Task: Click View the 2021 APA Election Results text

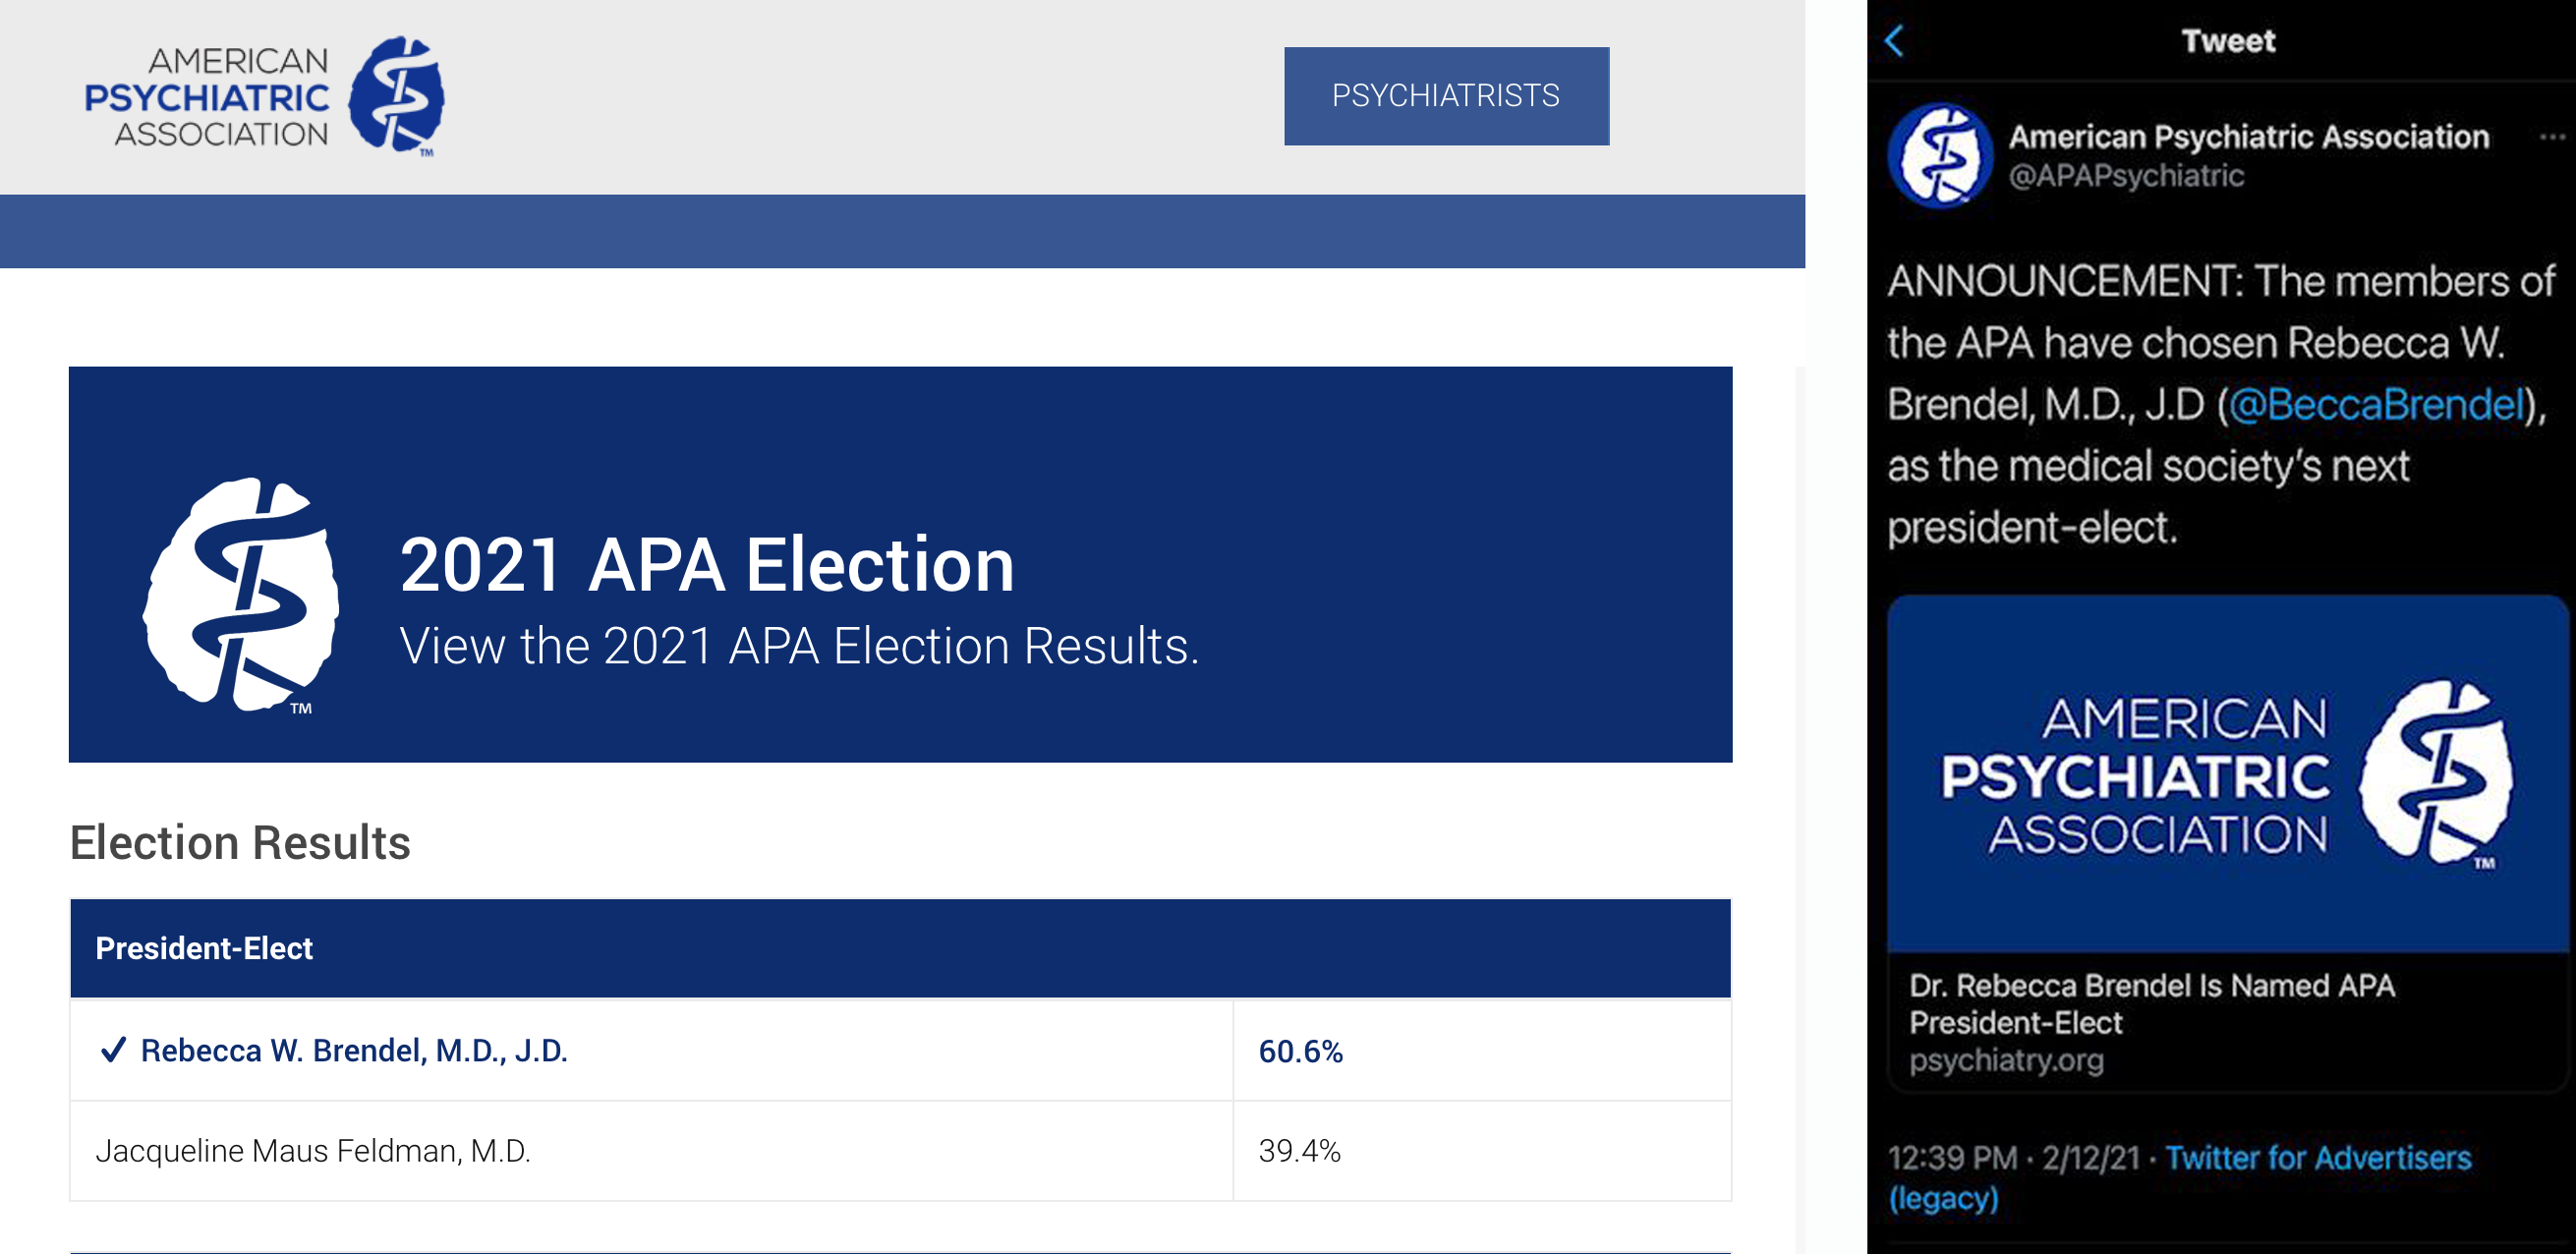Action: 799,646
